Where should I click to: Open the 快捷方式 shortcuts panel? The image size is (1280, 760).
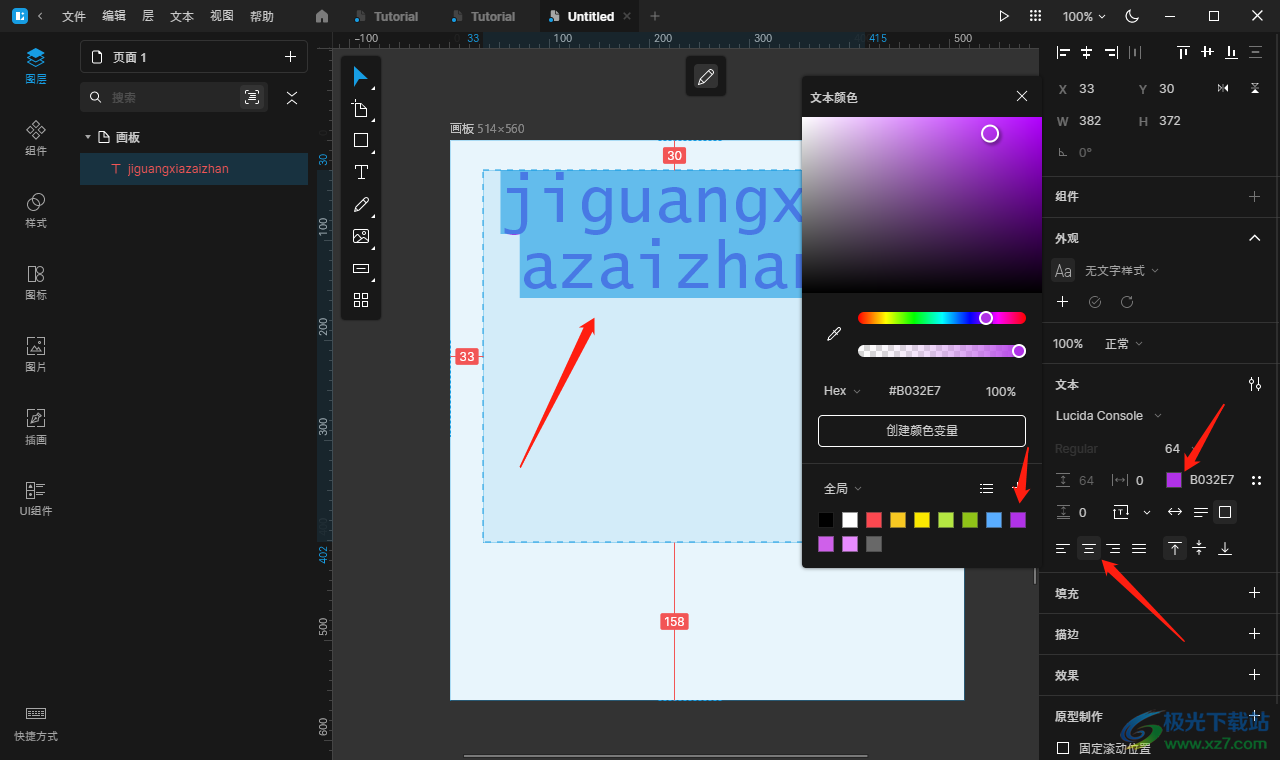coord(36,723)
